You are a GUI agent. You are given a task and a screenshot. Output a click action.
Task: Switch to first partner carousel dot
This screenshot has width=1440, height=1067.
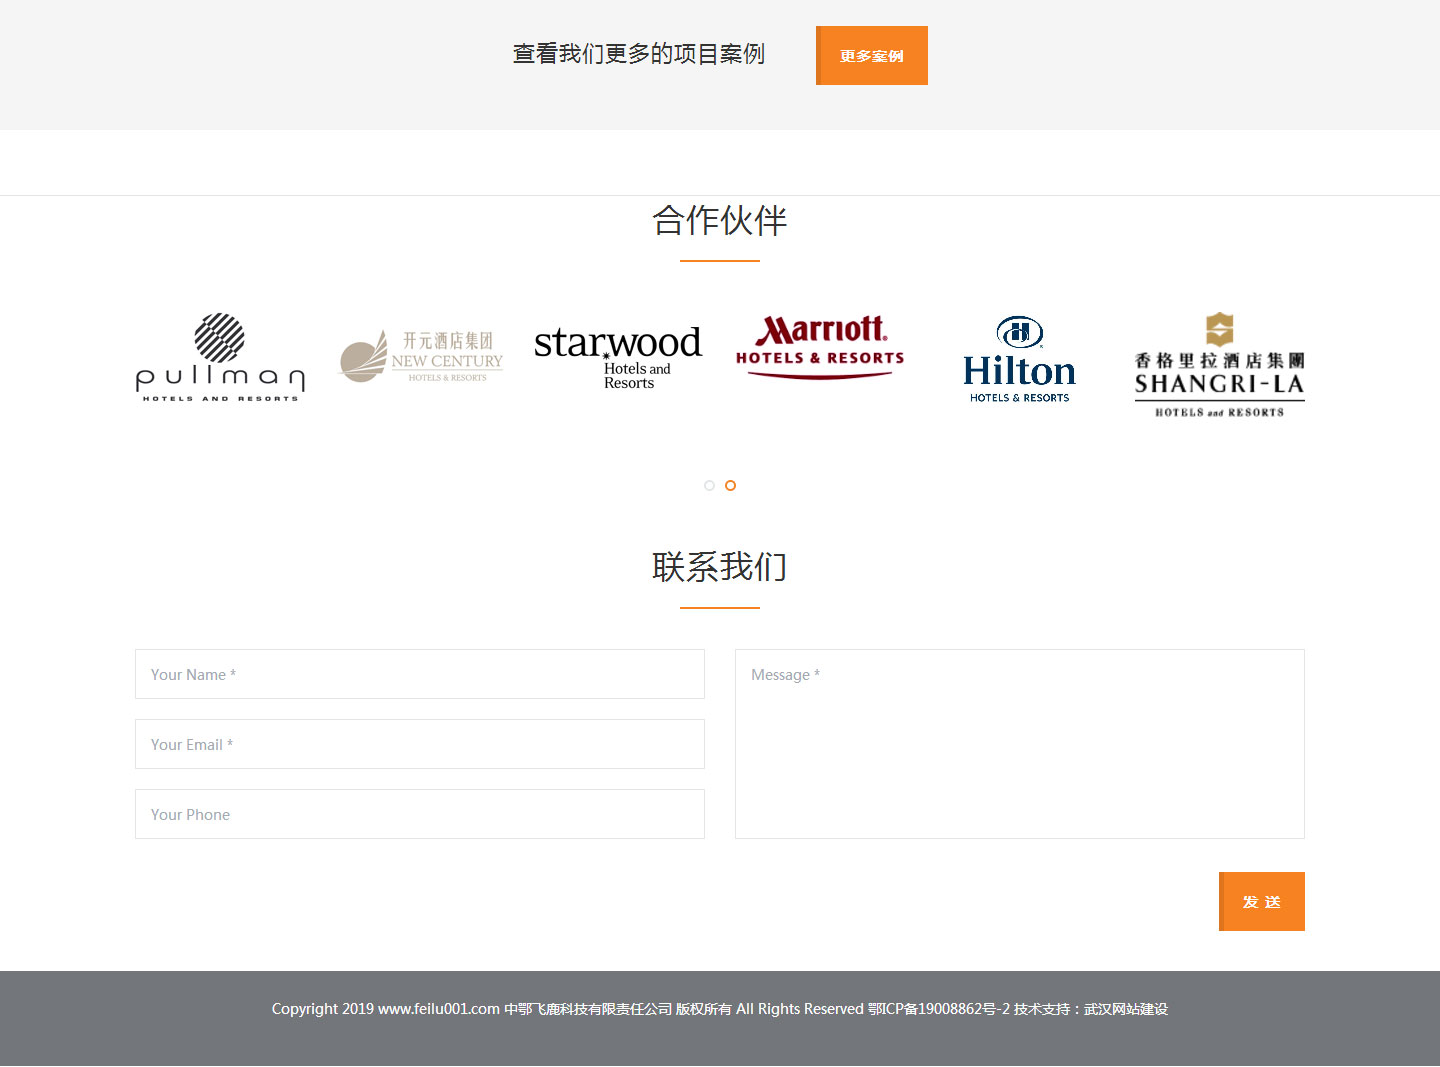pyautogui.click(x=709, y=486)
